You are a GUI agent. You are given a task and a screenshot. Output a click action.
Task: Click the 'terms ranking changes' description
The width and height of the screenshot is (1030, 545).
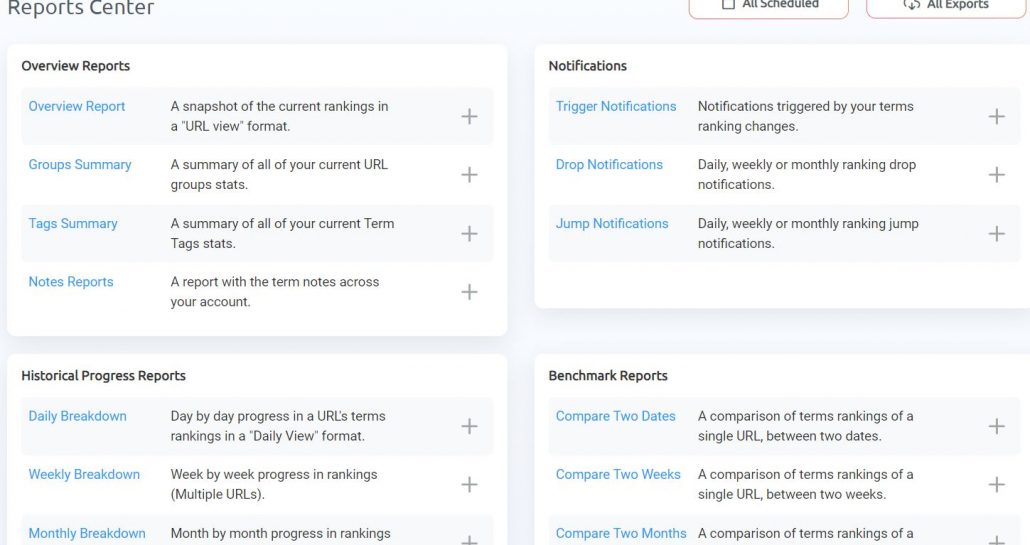[x=805, y=116]
